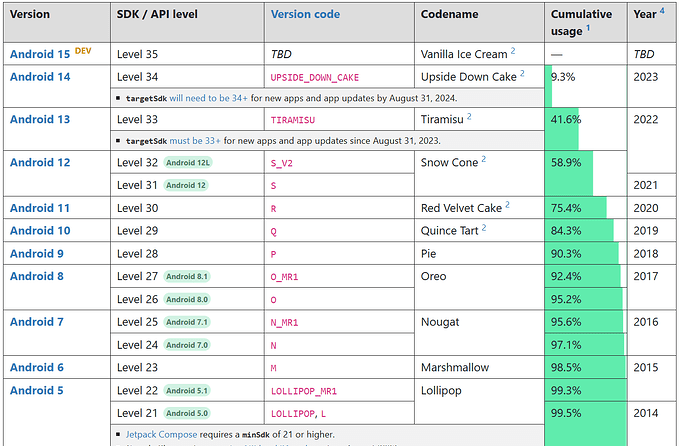Click footnote 1 beside Cumulative usage
This screenshot has height=446, width=690.
coord(589,30)
